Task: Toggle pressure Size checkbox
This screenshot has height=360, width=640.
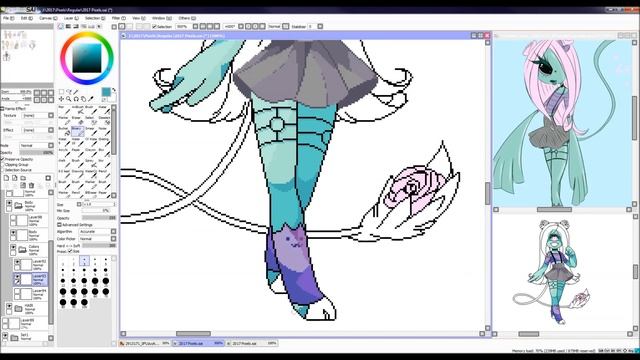Action: [70, 251]
